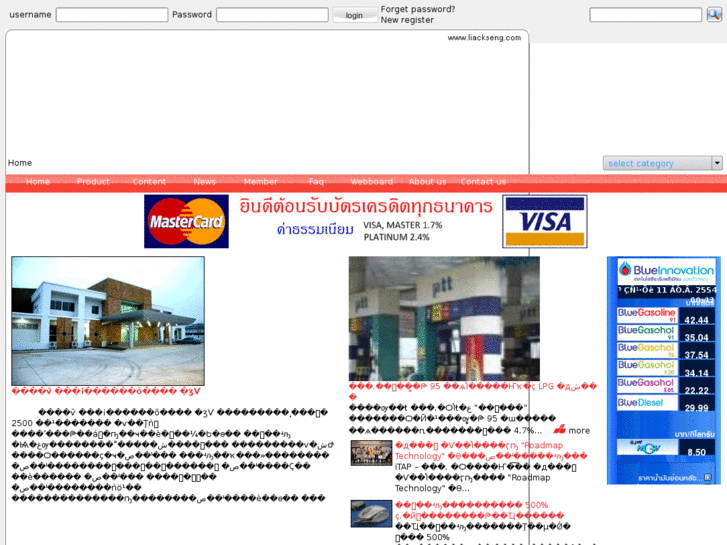Open the select category dropdown

(663, 163)
